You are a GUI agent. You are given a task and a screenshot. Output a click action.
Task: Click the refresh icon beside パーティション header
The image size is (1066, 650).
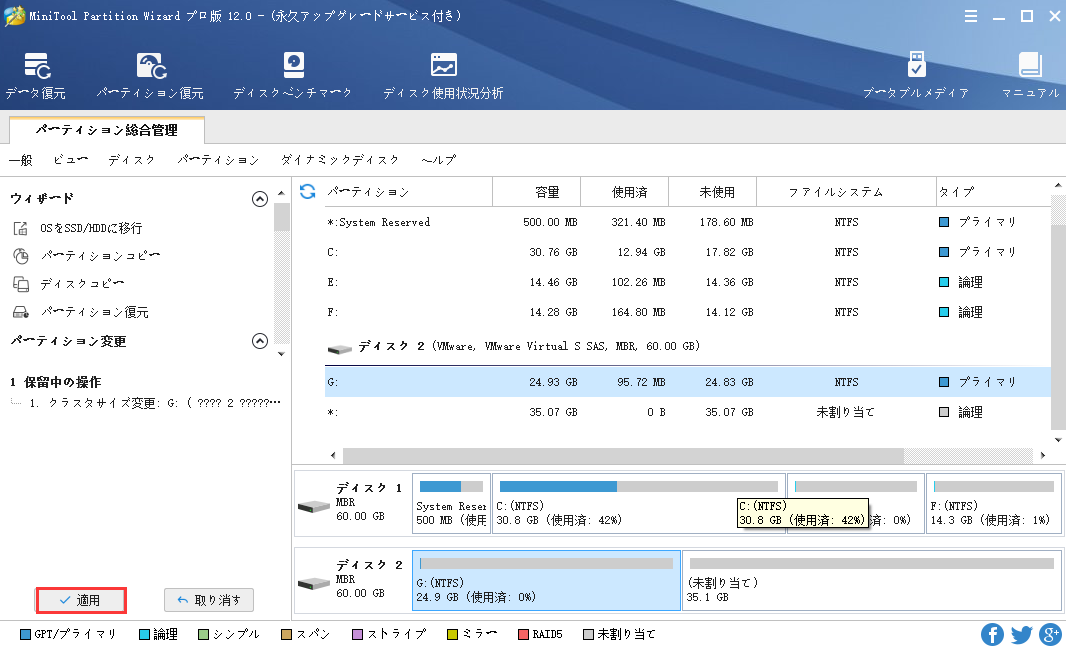(x=308, y=192)
